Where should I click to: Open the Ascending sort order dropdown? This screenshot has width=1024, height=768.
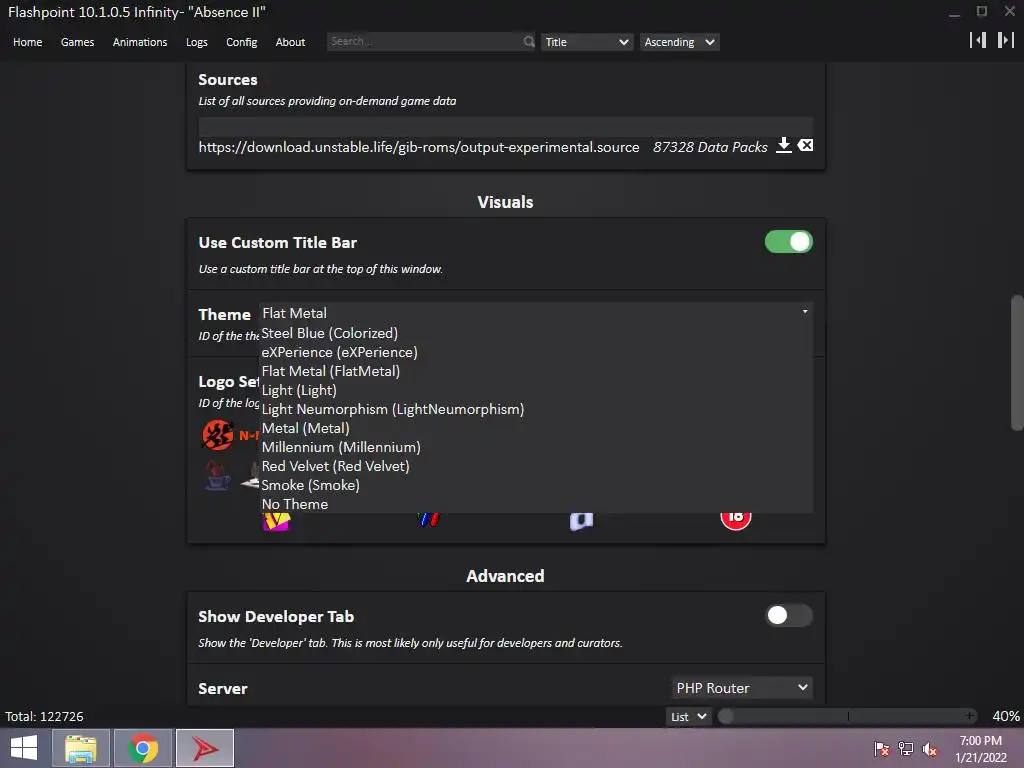click(x=679, y=42)
